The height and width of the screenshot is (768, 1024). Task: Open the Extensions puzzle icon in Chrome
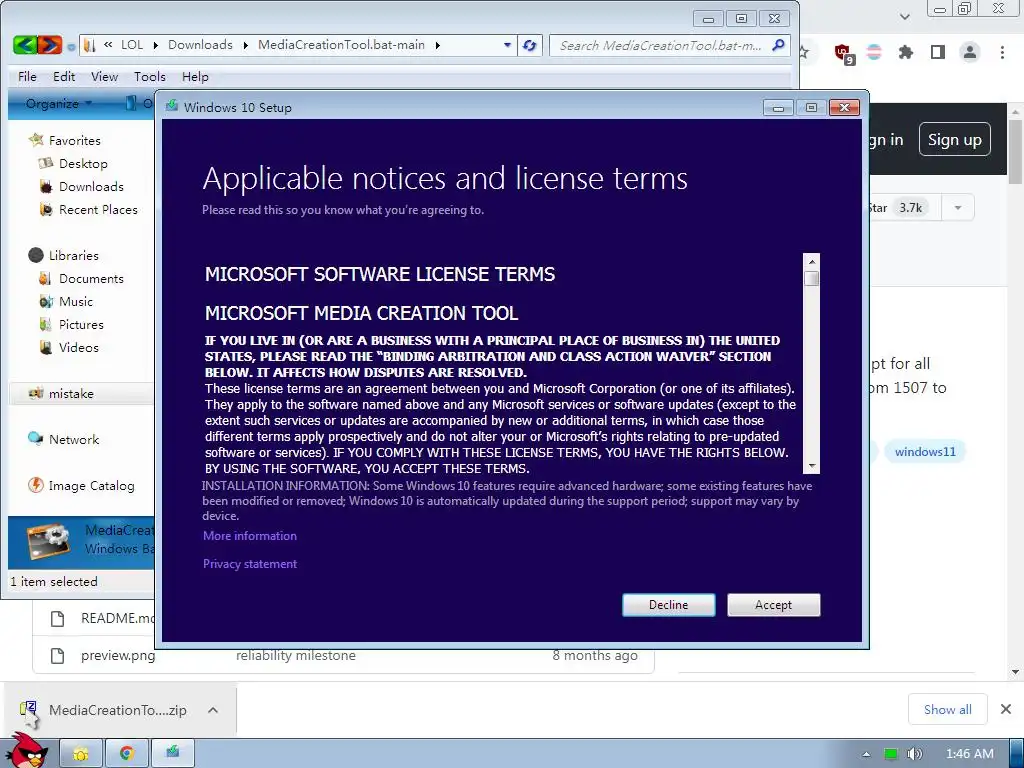pos(906,52)
